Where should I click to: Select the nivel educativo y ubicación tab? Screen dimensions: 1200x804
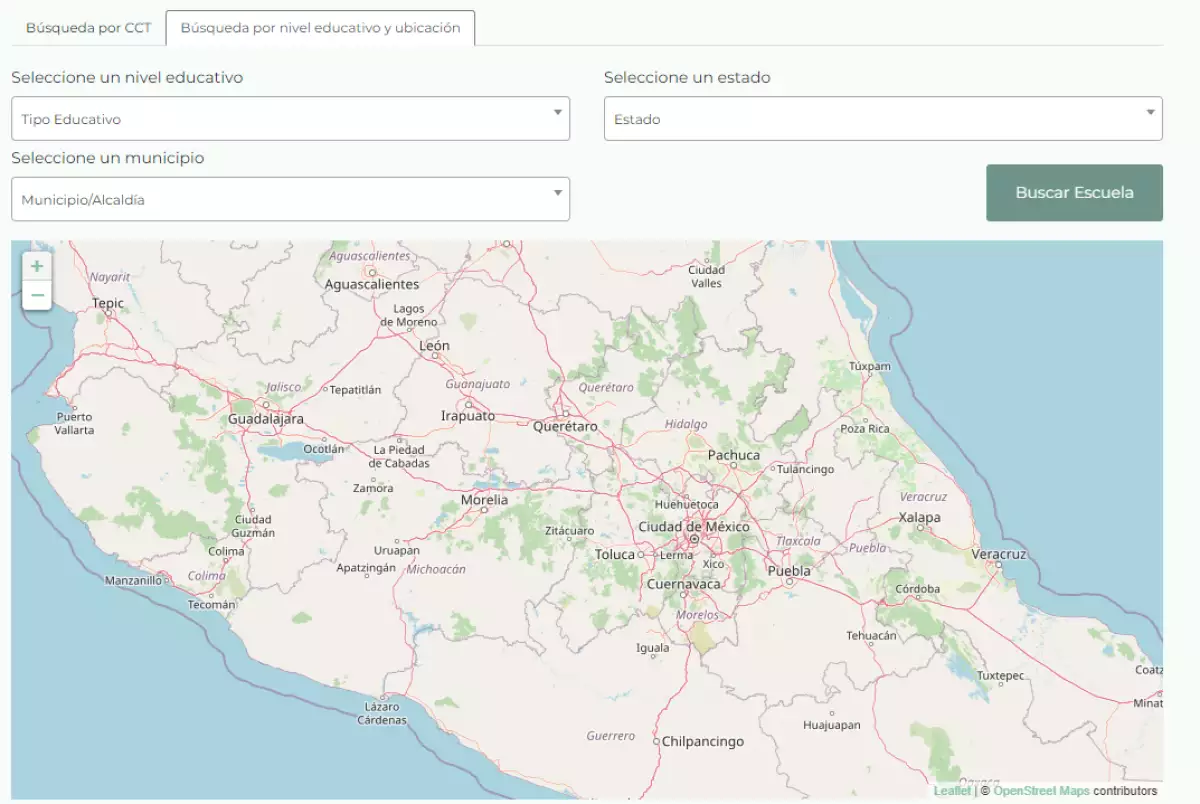[x=320, y=28]
